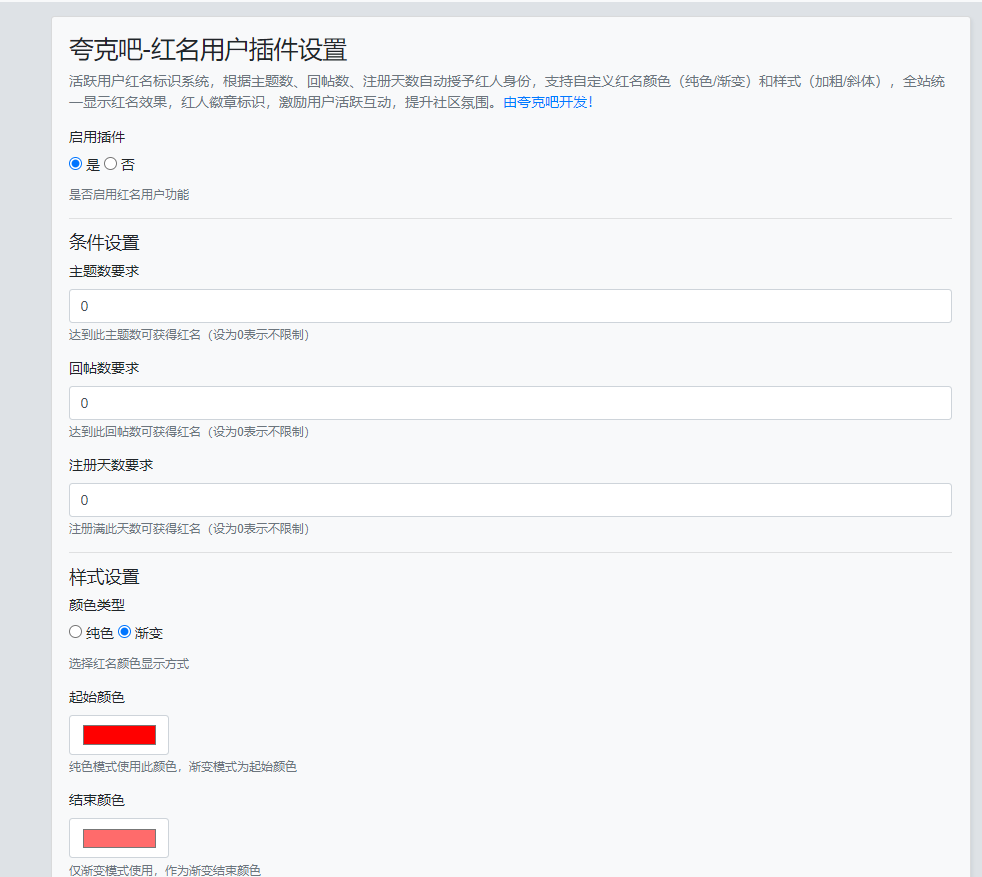Image resolution: width=982 pixels, height=877 pixels.
Task: Click the 夸克吧-红名用户插件设置 page title
Action: click(208, 49)
